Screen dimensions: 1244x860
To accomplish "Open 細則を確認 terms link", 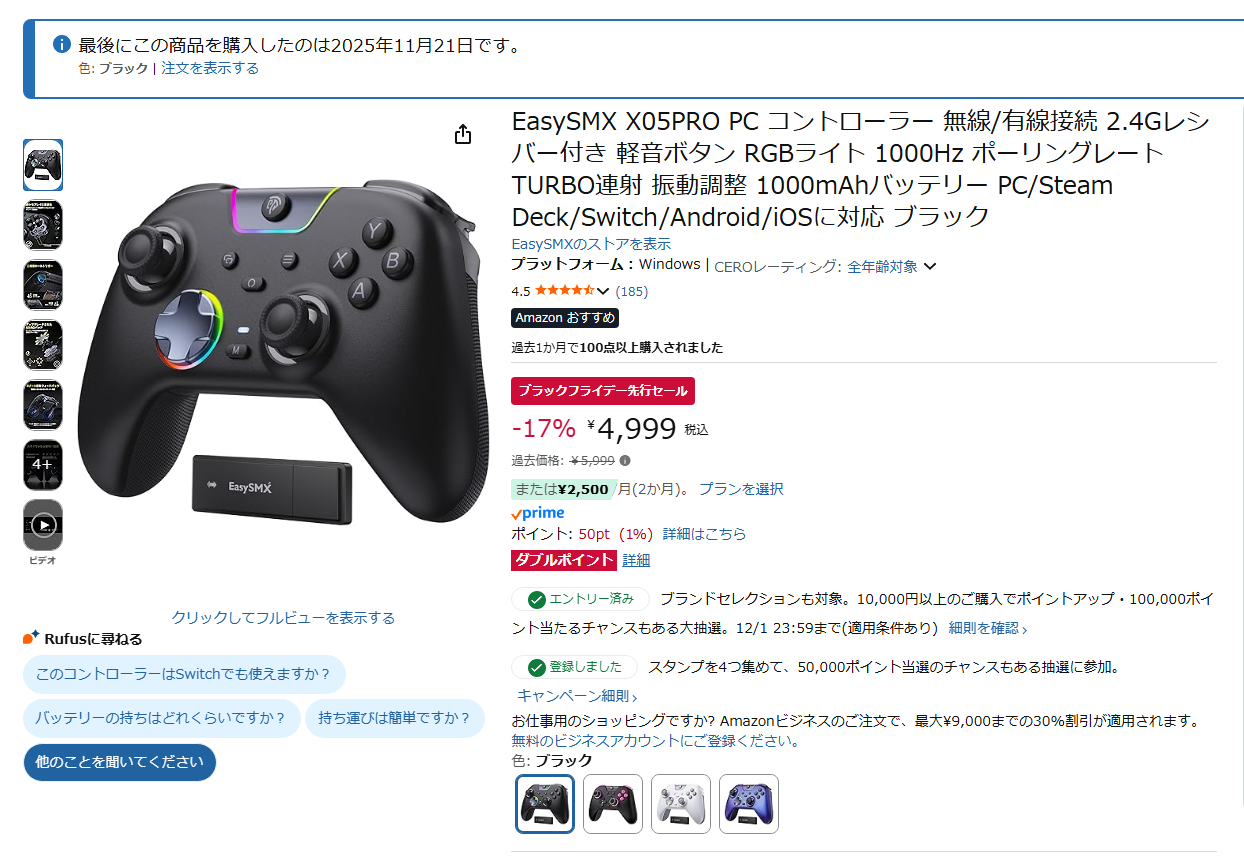I will [x=988, y=628].
